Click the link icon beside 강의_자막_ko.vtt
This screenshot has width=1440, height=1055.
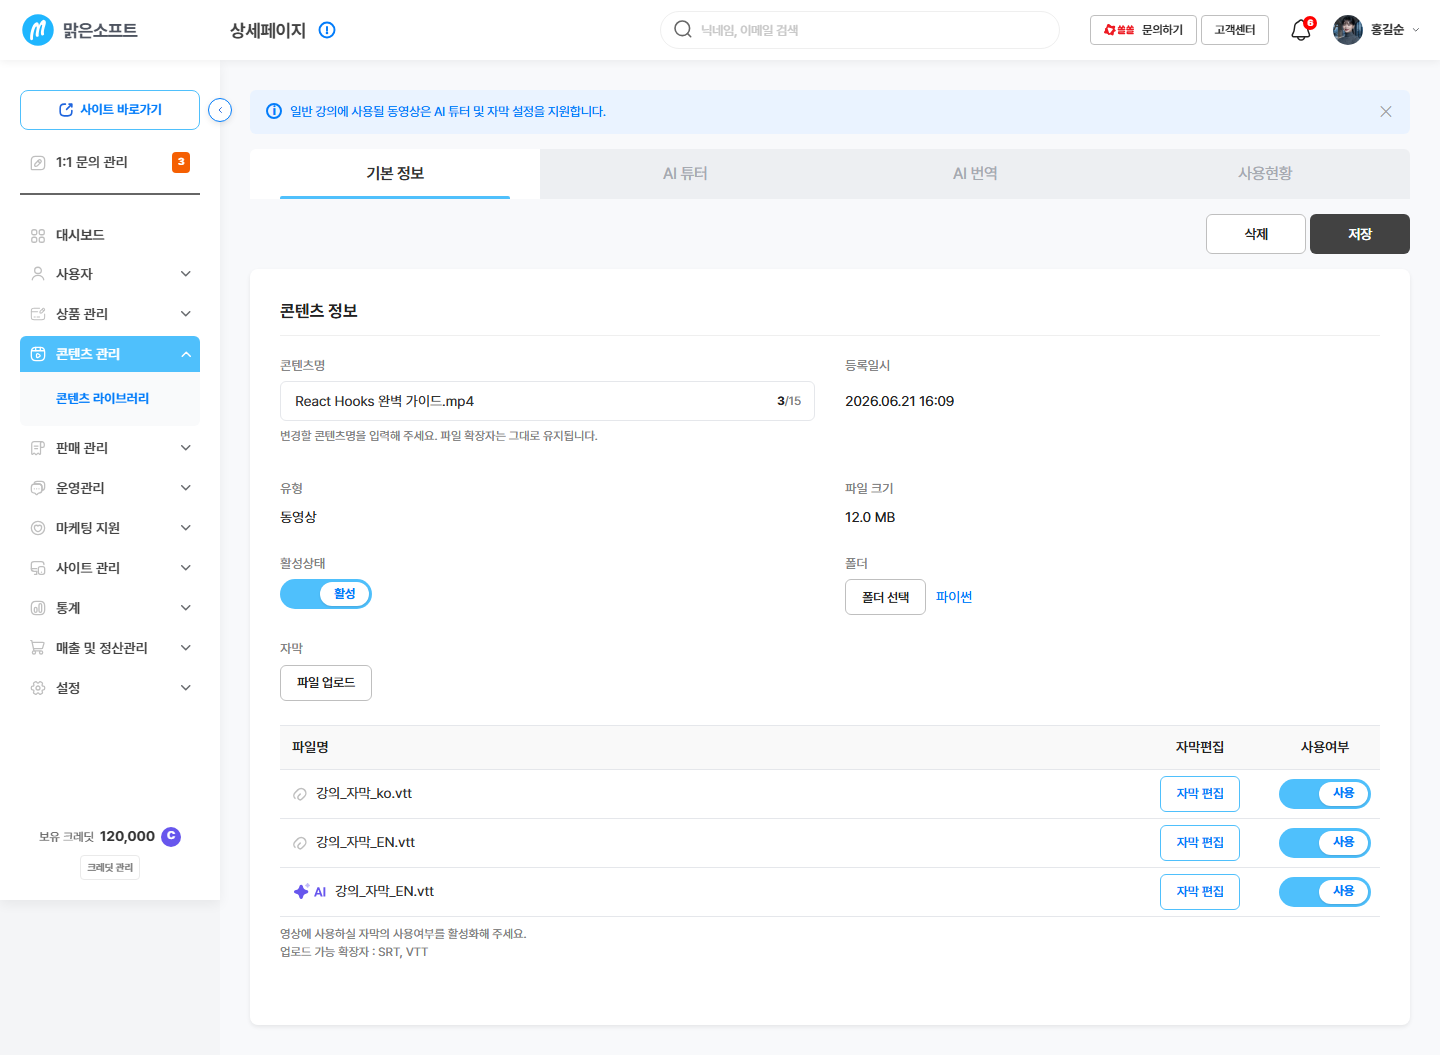300,794
